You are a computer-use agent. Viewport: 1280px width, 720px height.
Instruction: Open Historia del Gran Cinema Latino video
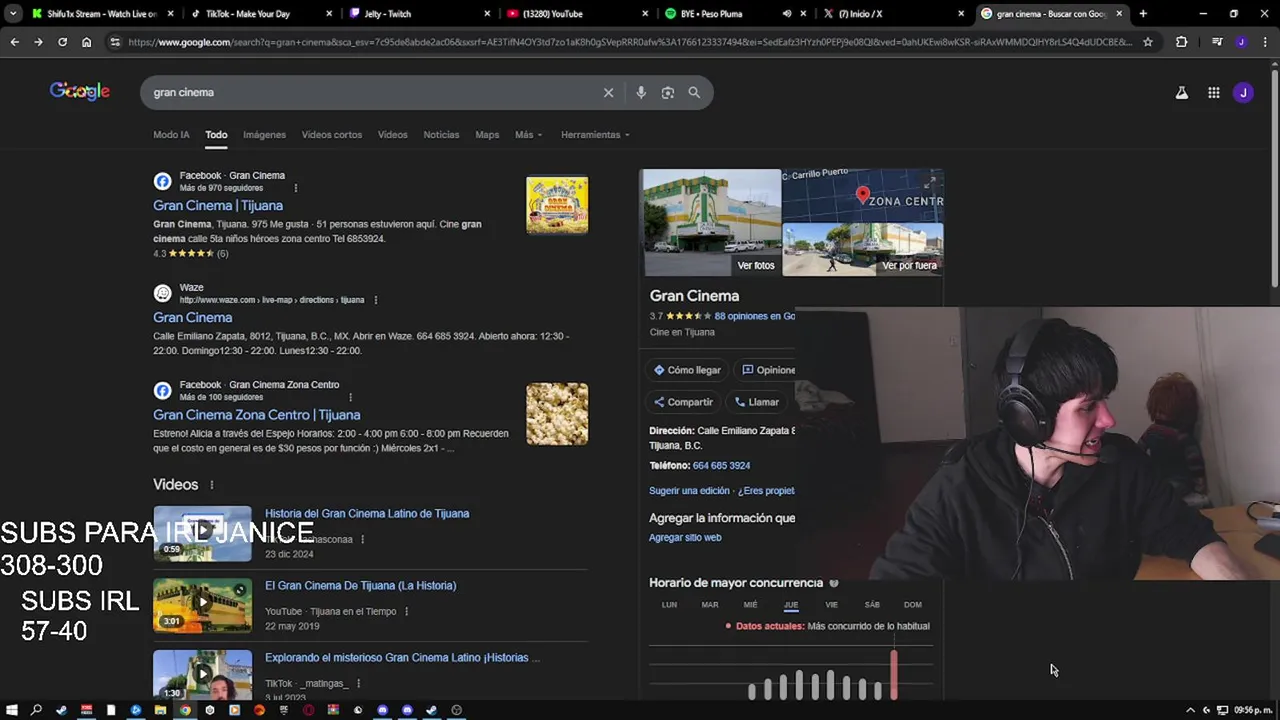point(366,514)
